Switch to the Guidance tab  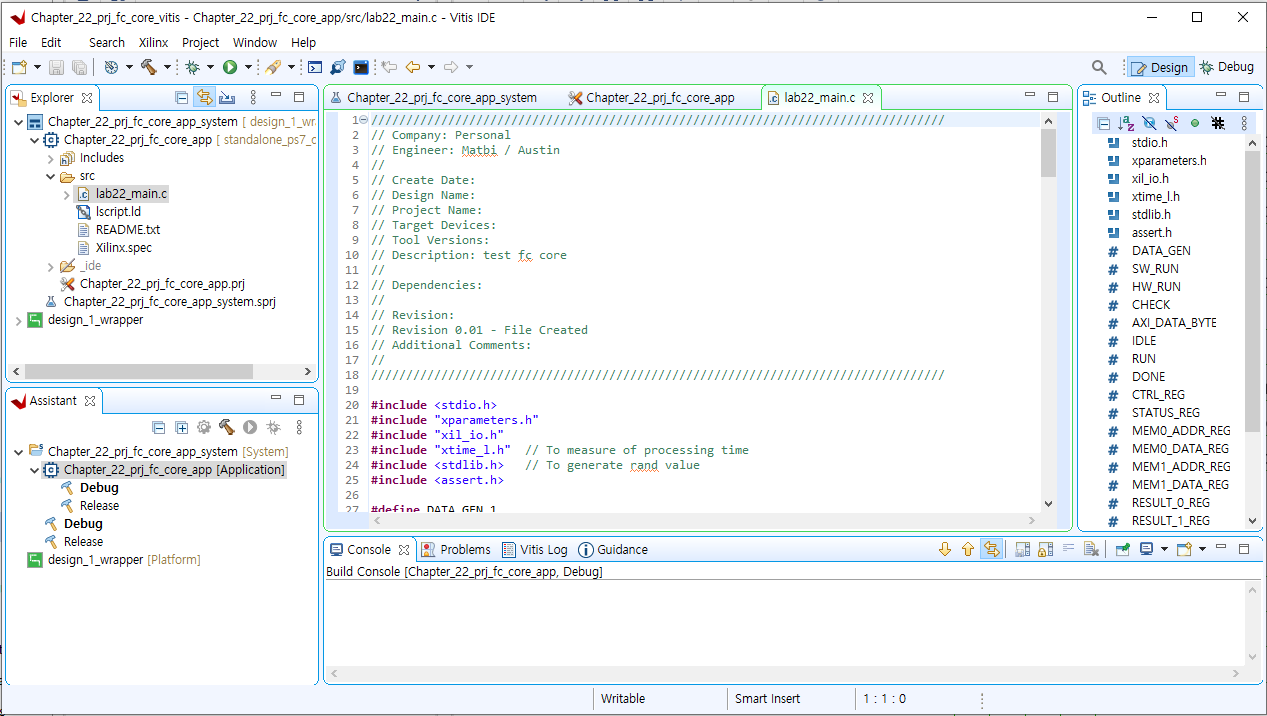(613, 549)
